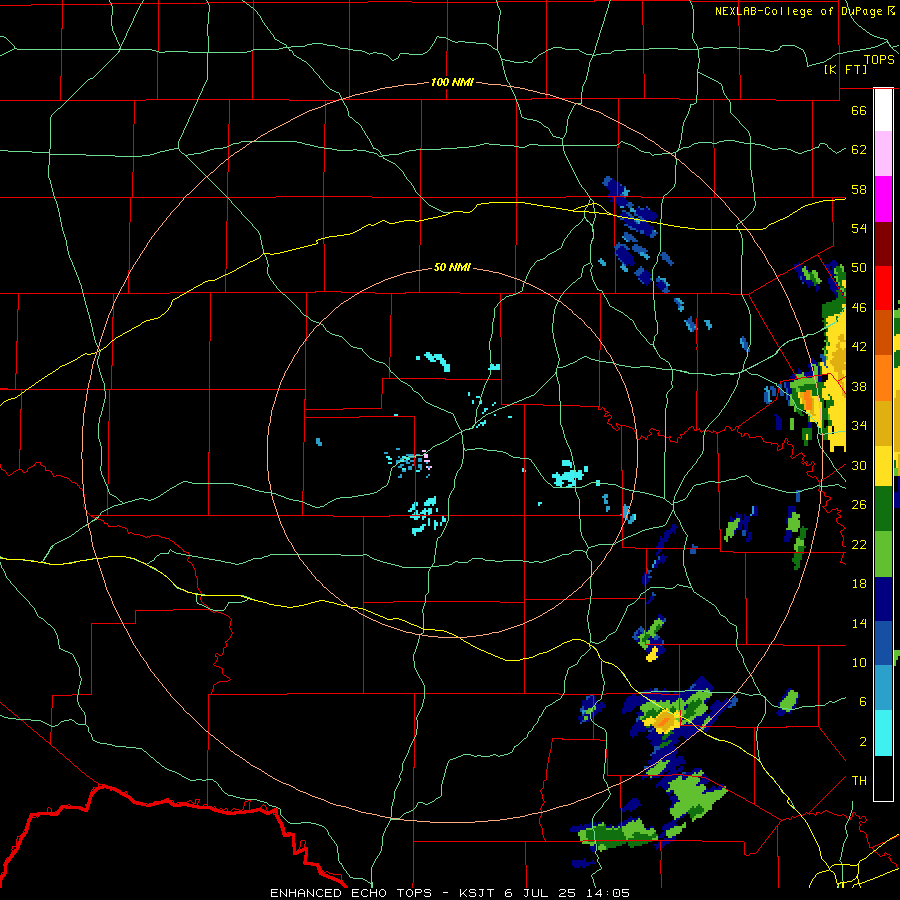Pick the yellow legend swatch
This screenshot has width=900, height=900.
tap(883, 466)
